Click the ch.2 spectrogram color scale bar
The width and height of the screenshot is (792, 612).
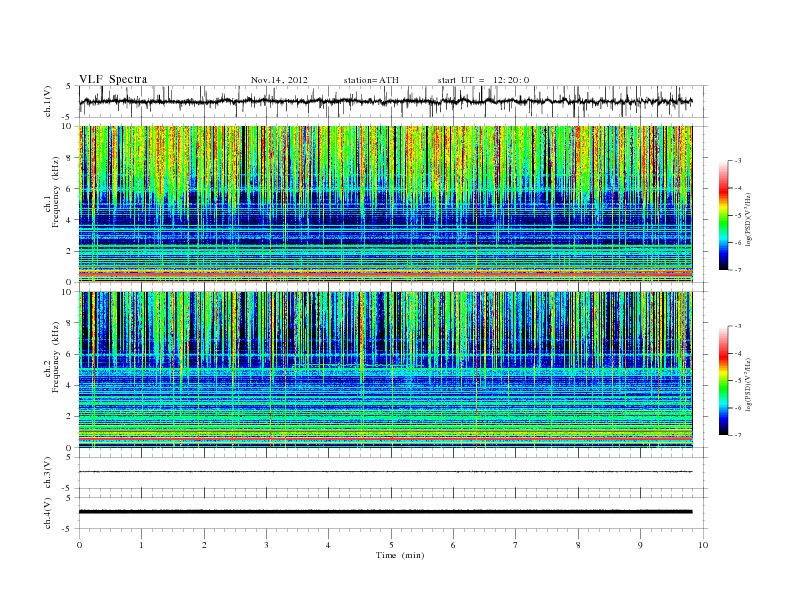(x=723, y=380)
